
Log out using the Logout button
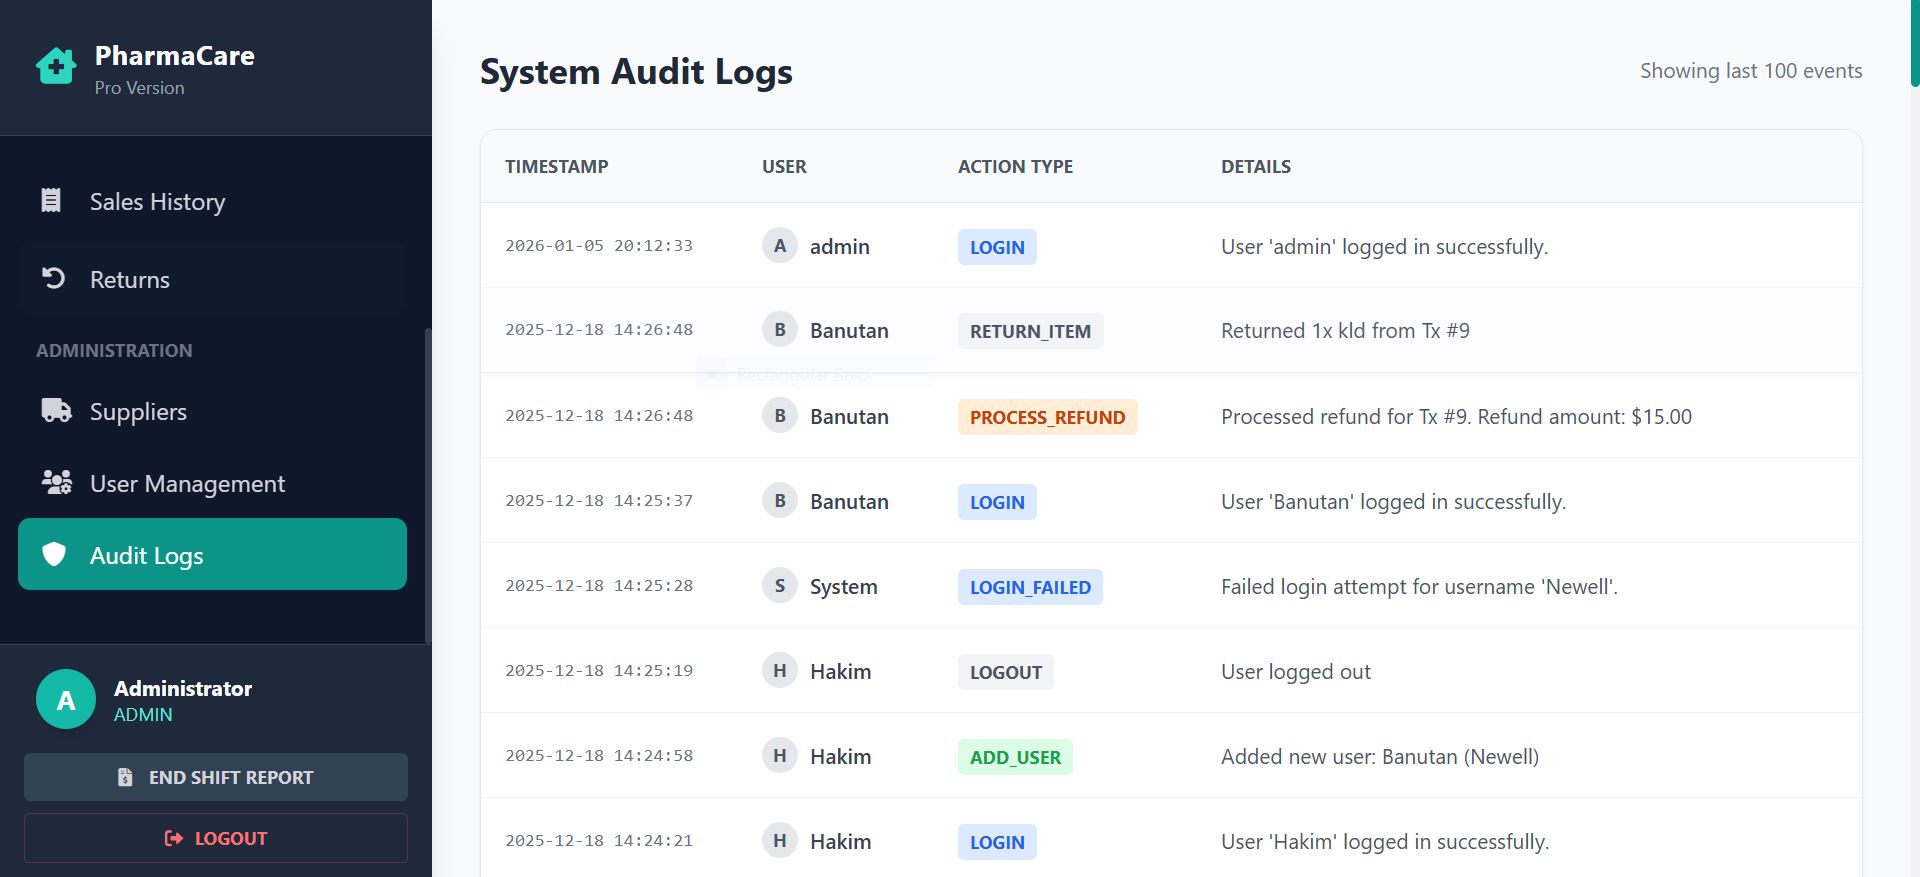point(216,838)
